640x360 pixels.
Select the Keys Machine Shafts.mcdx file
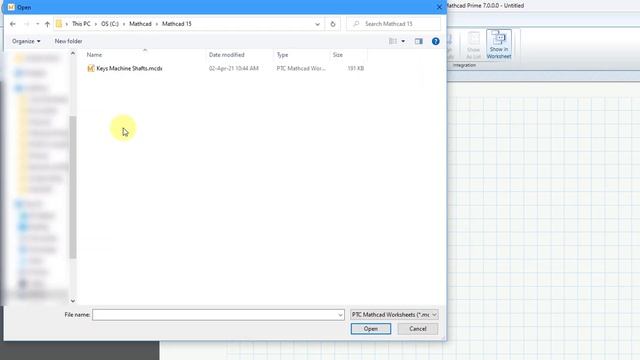(x=129, y=69)
